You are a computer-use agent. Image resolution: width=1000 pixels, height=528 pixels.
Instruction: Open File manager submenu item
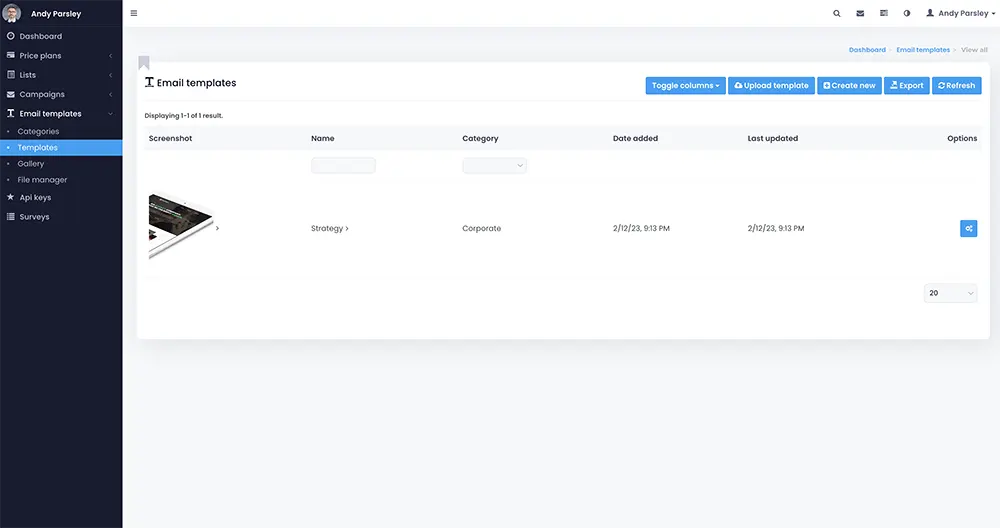pyautogui.click(x=61, y=180)
